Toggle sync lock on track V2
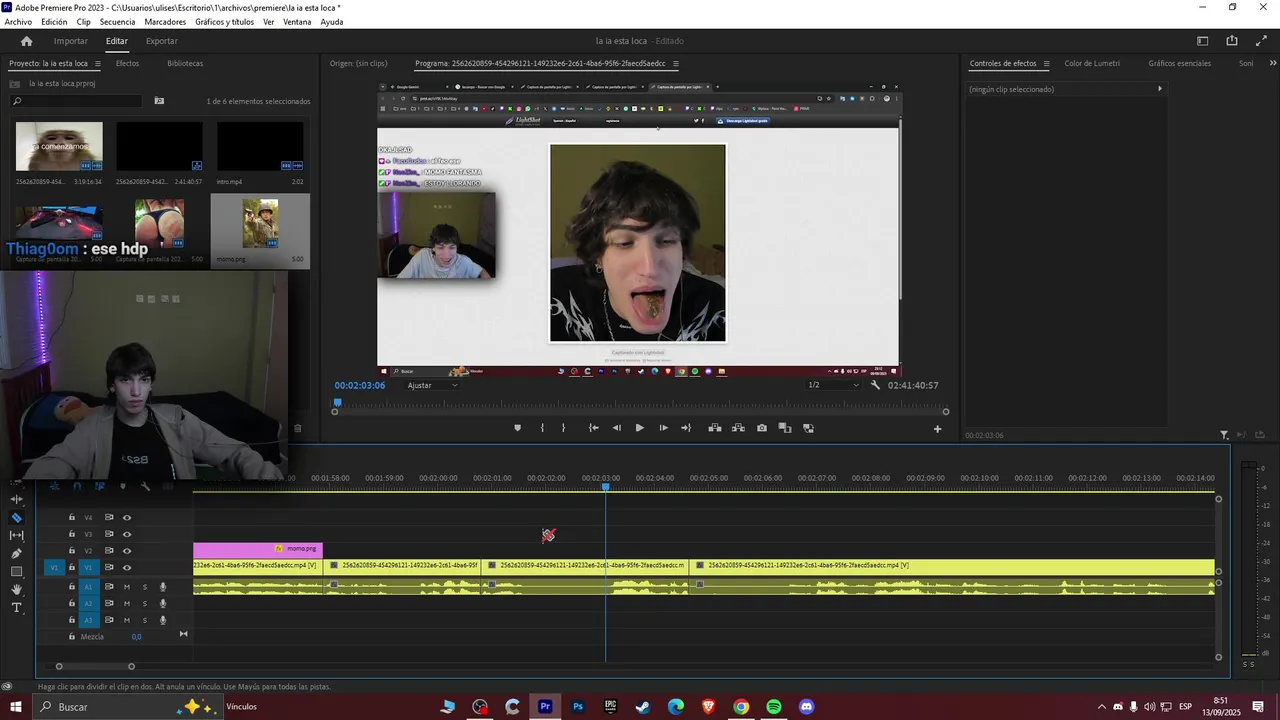The image size is (1280, 720). click(x=108, y=551)
